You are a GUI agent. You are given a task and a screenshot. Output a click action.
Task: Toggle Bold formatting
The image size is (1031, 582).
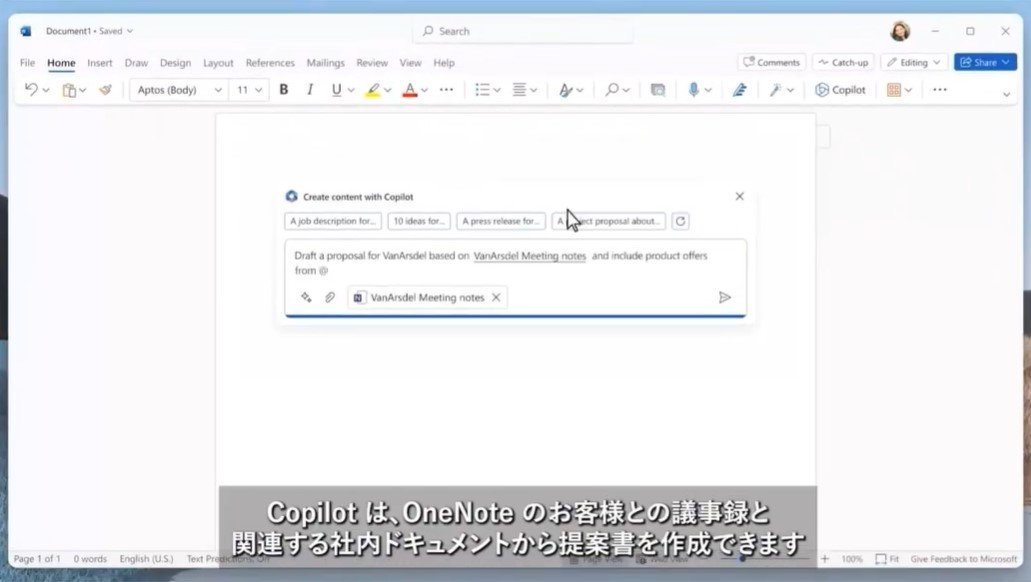(x=284, y=89)
